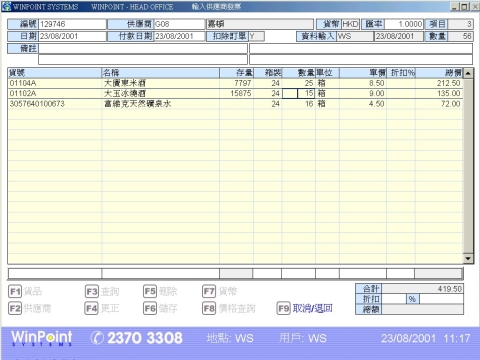Click the F8 價格查詢 key icon

coord(209,308)
